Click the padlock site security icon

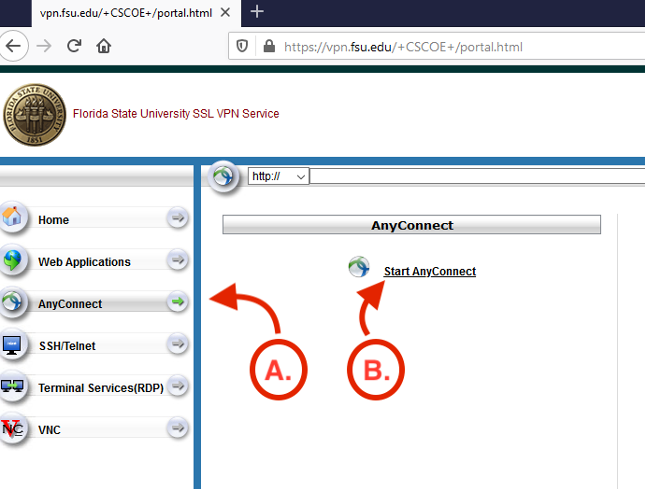tap(269, 46)
